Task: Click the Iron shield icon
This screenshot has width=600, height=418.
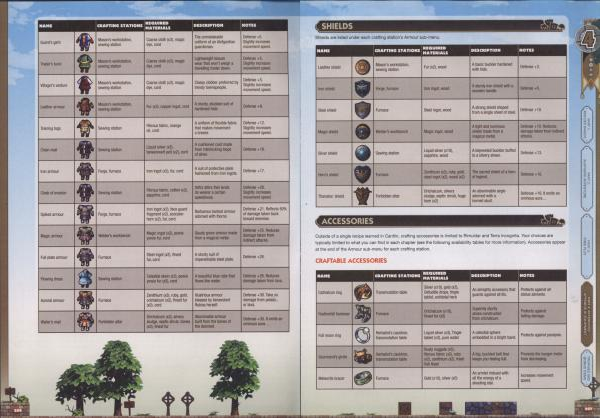Action: point(362,88)
